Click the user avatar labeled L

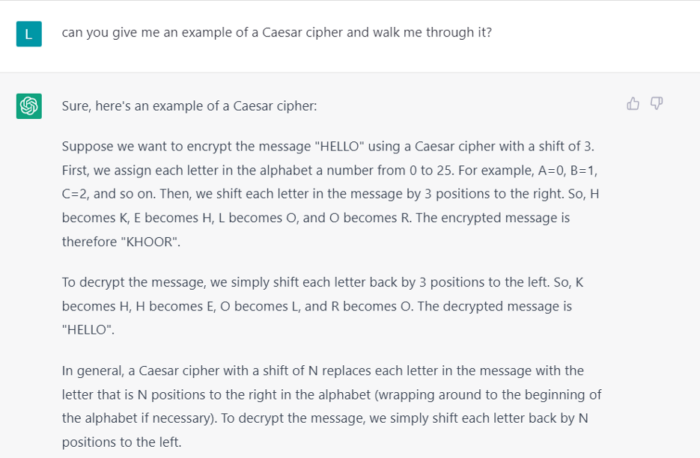coord(29,34)
